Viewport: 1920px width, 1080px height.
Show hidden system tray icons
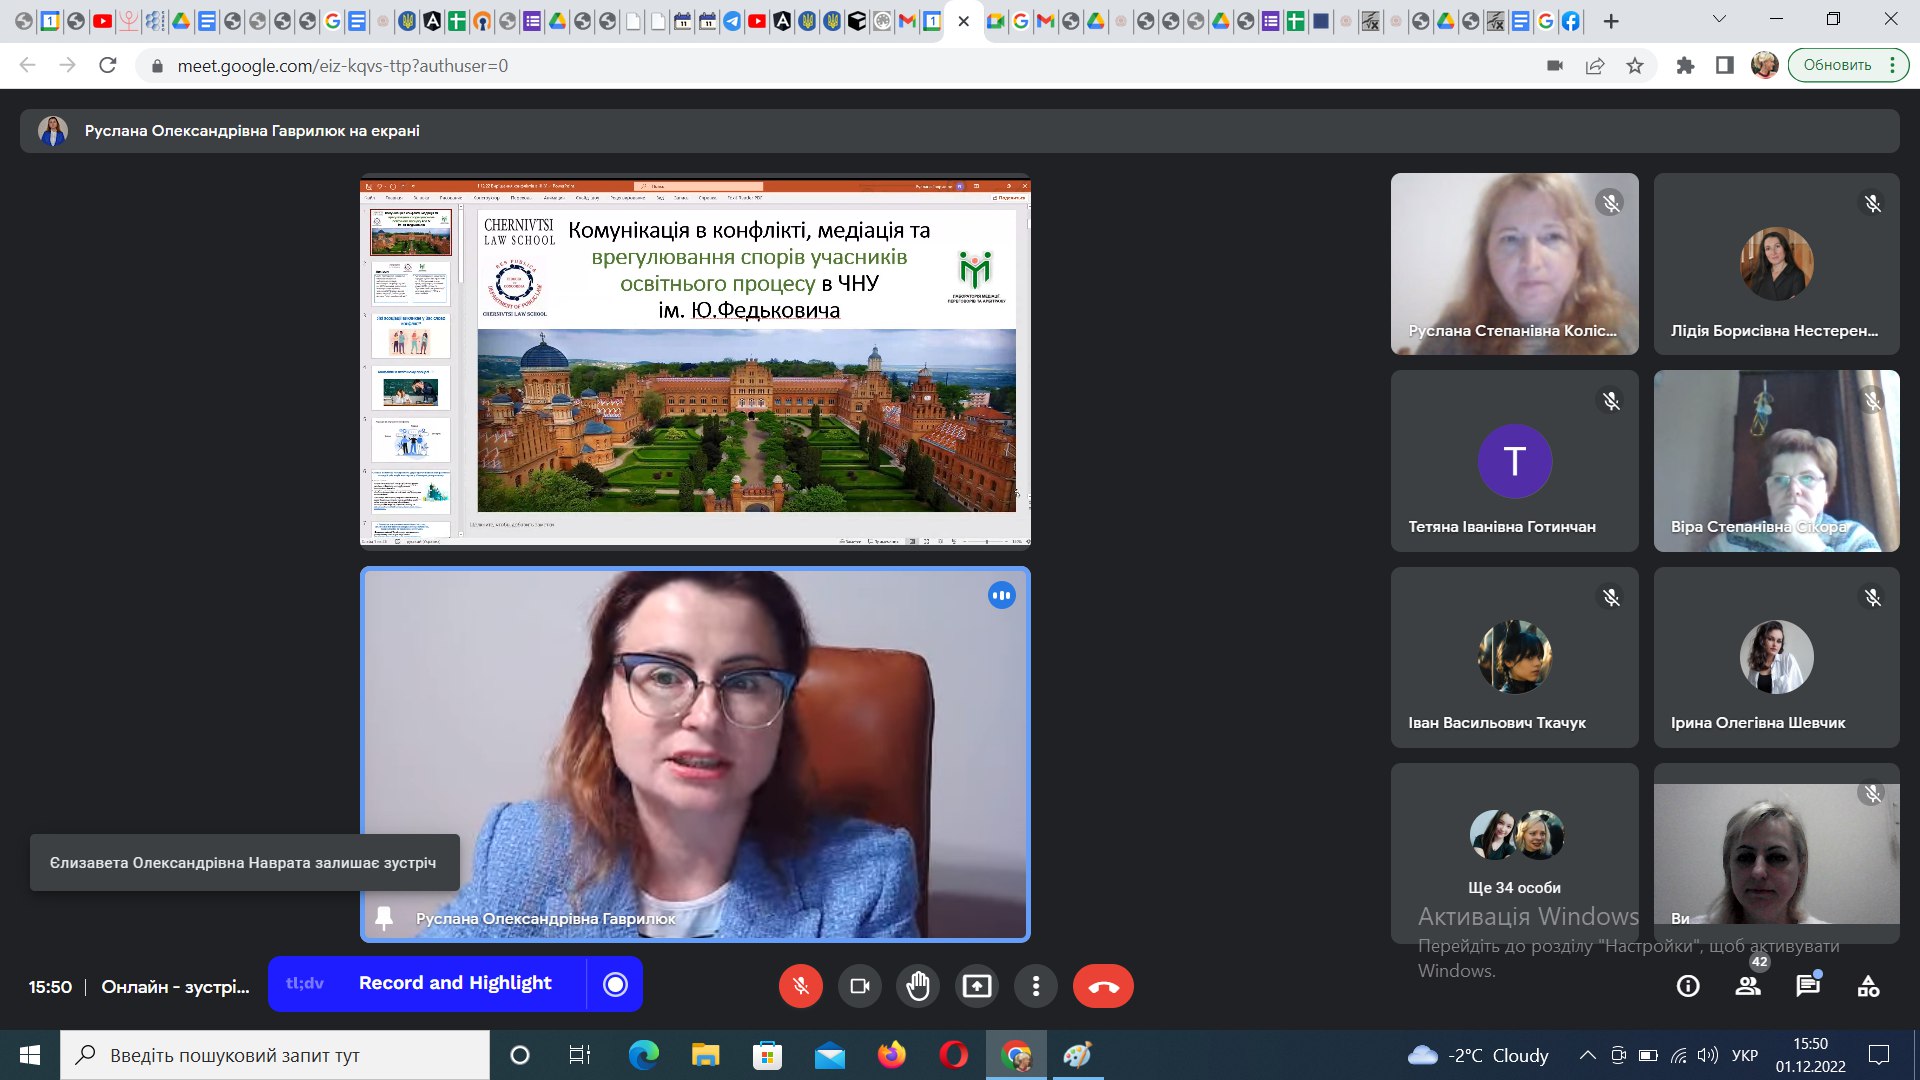click(x=1587, y=1055)
